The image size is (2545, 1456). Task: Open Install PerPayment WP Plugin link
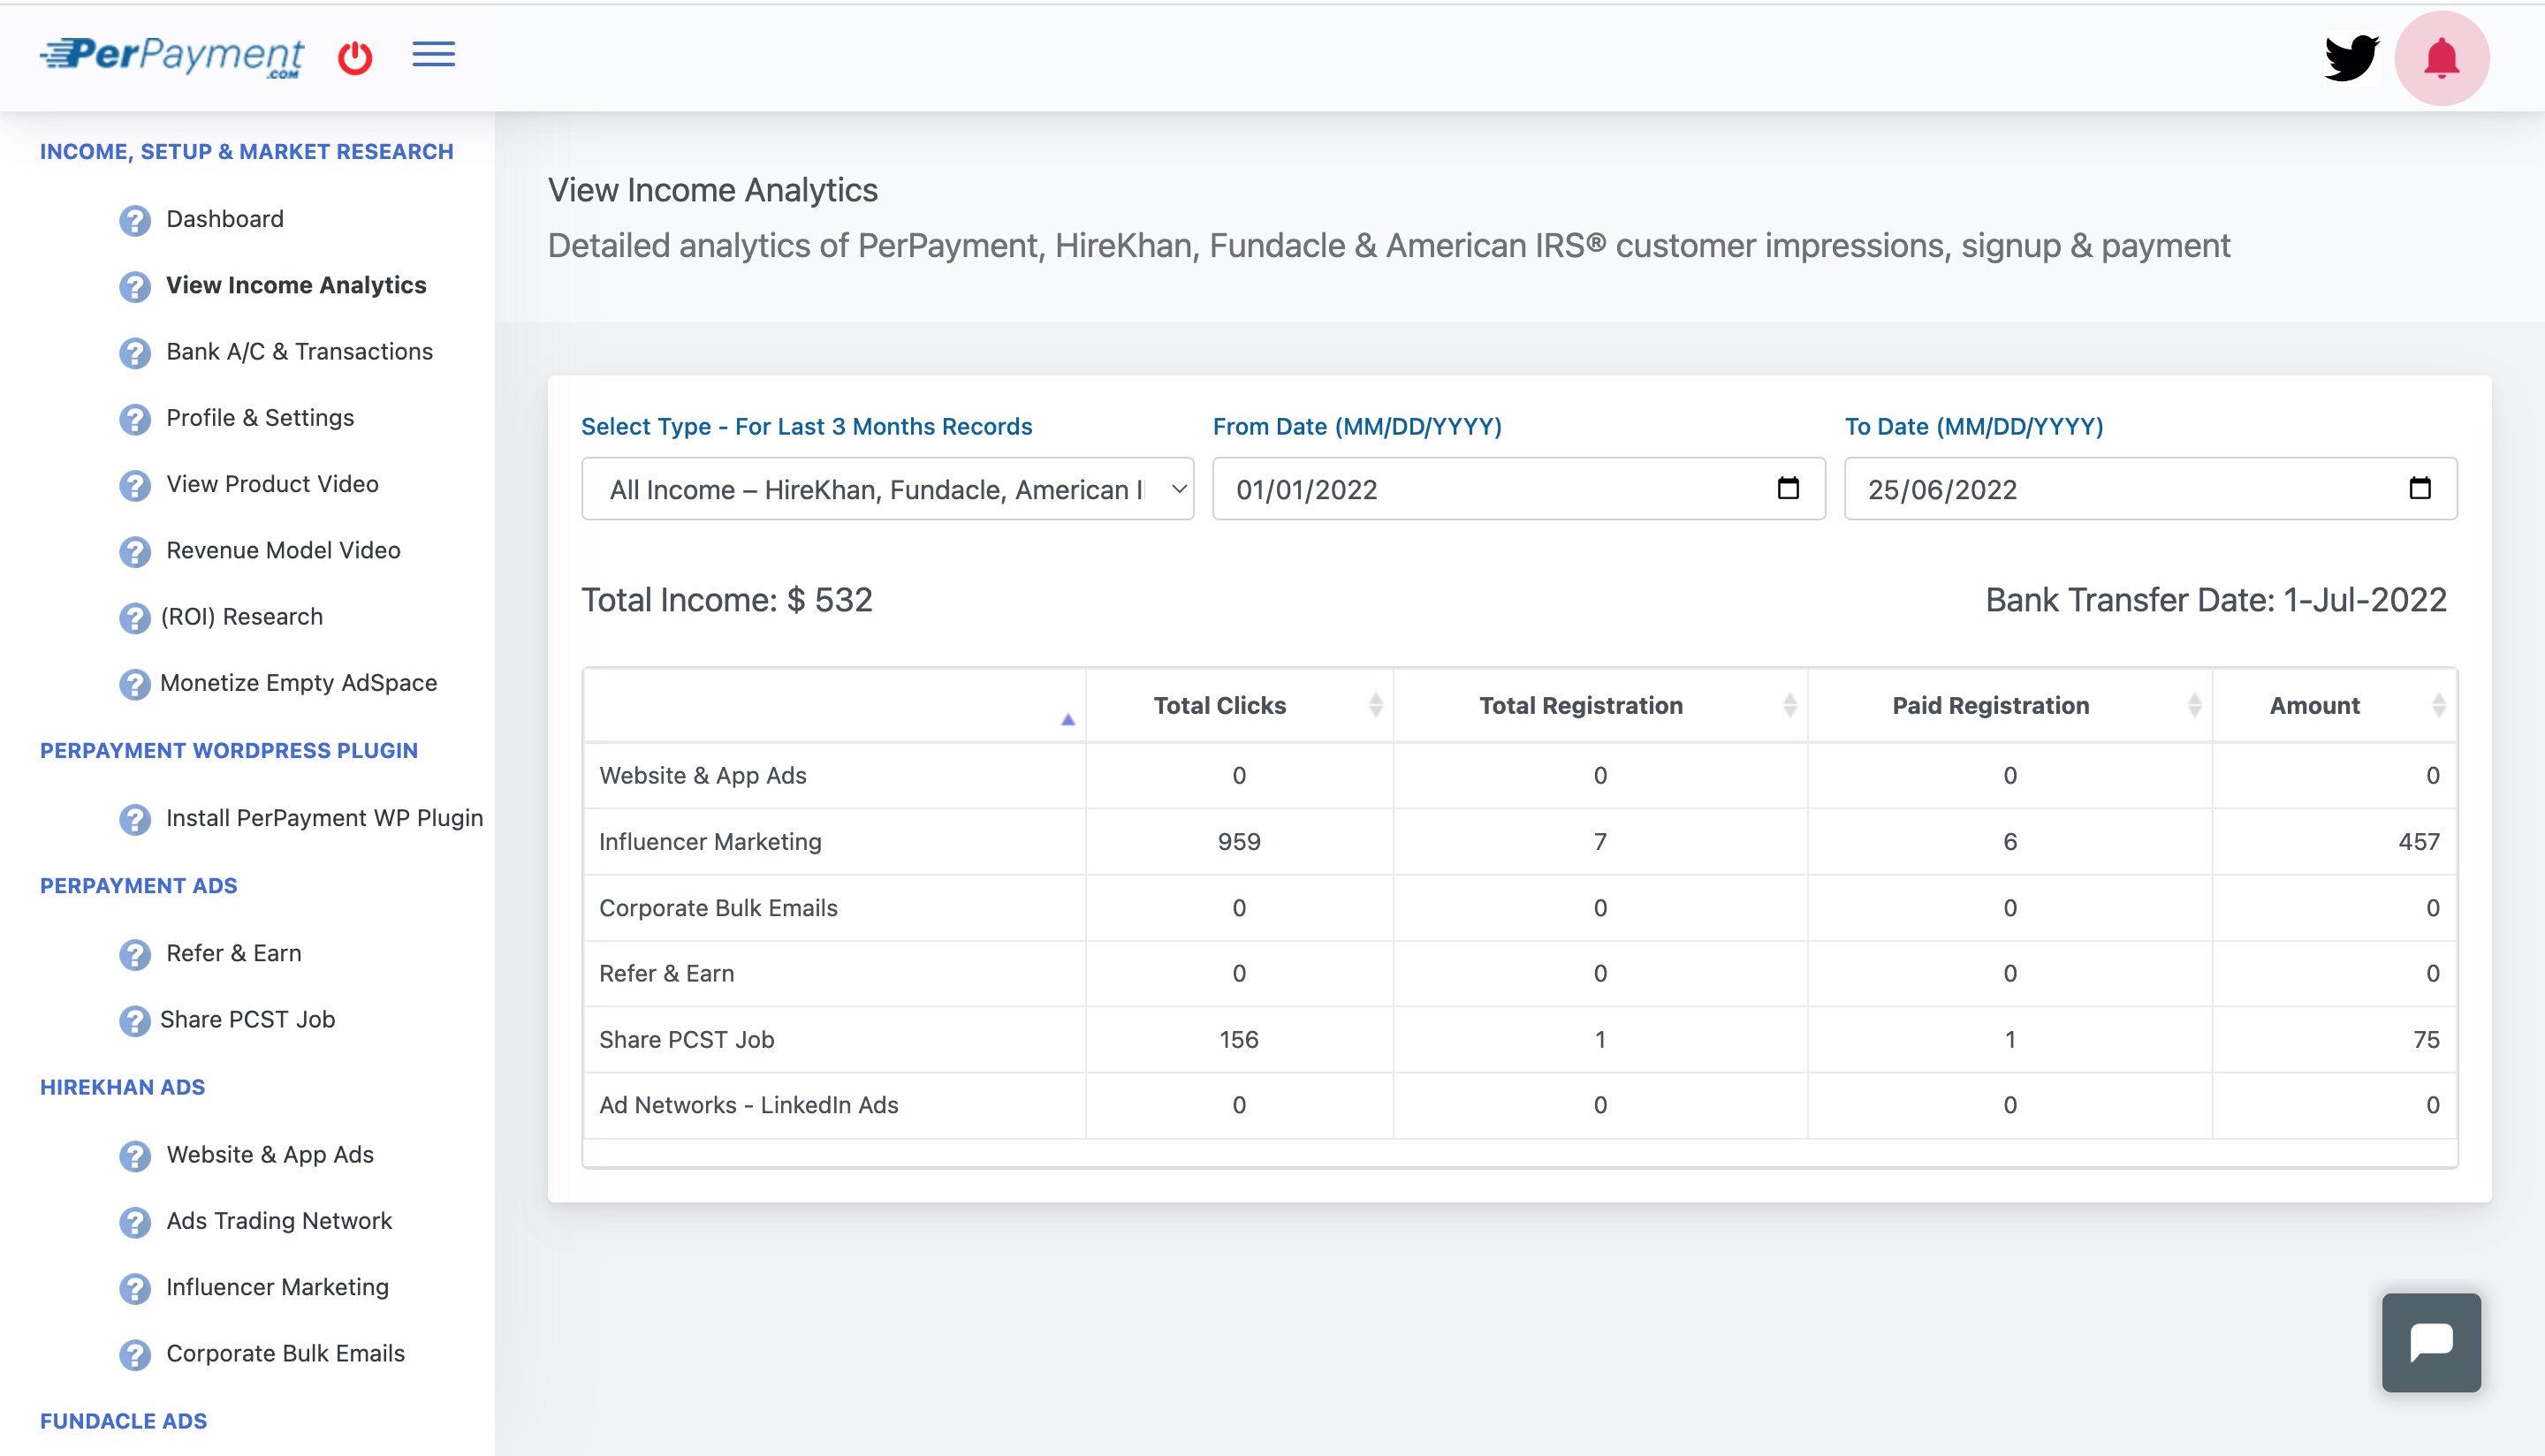[324, 818]
